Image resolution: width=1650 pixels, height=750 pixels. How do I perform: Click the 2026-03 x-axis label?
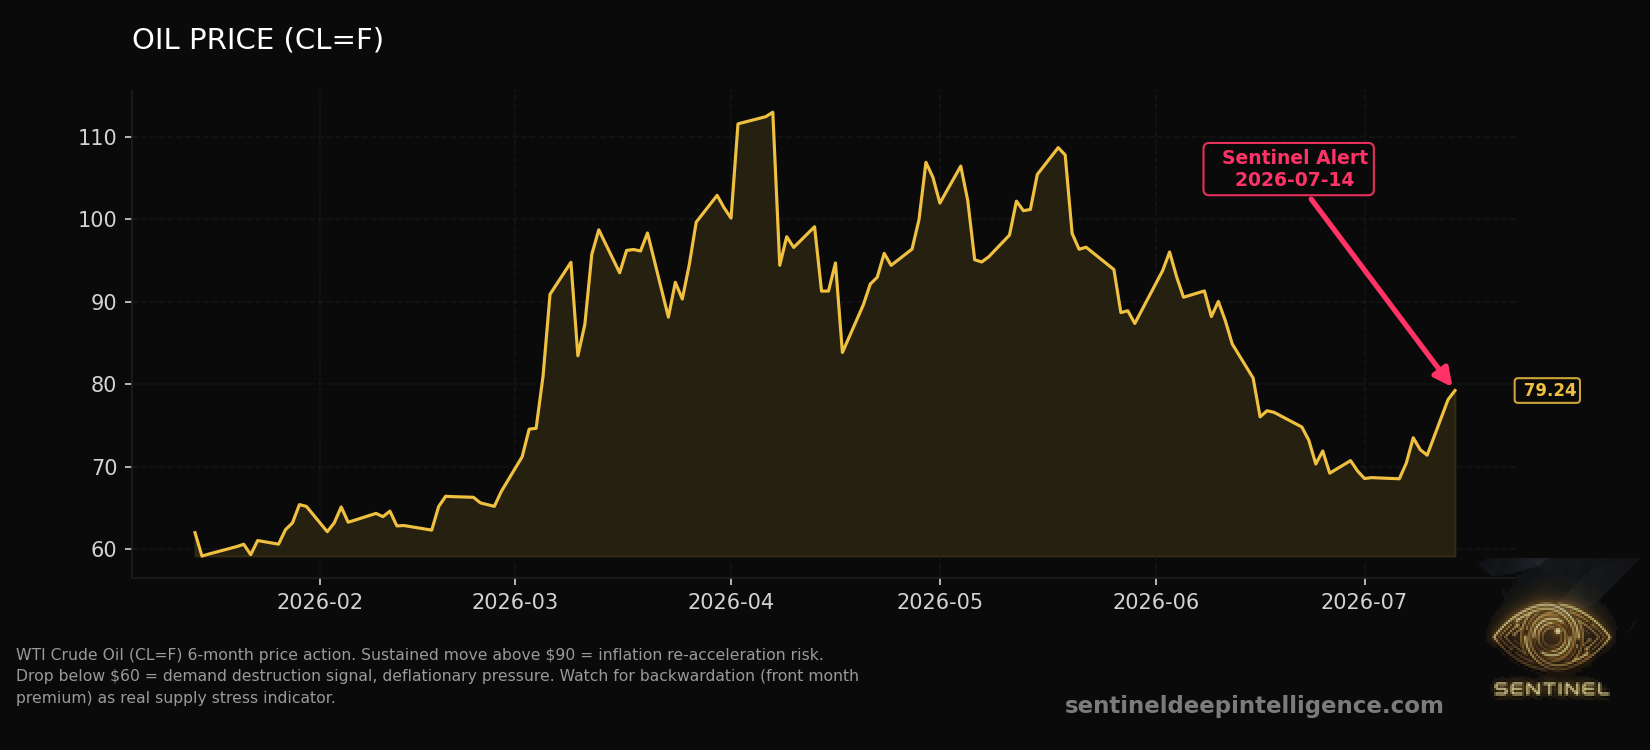point(515,602)
